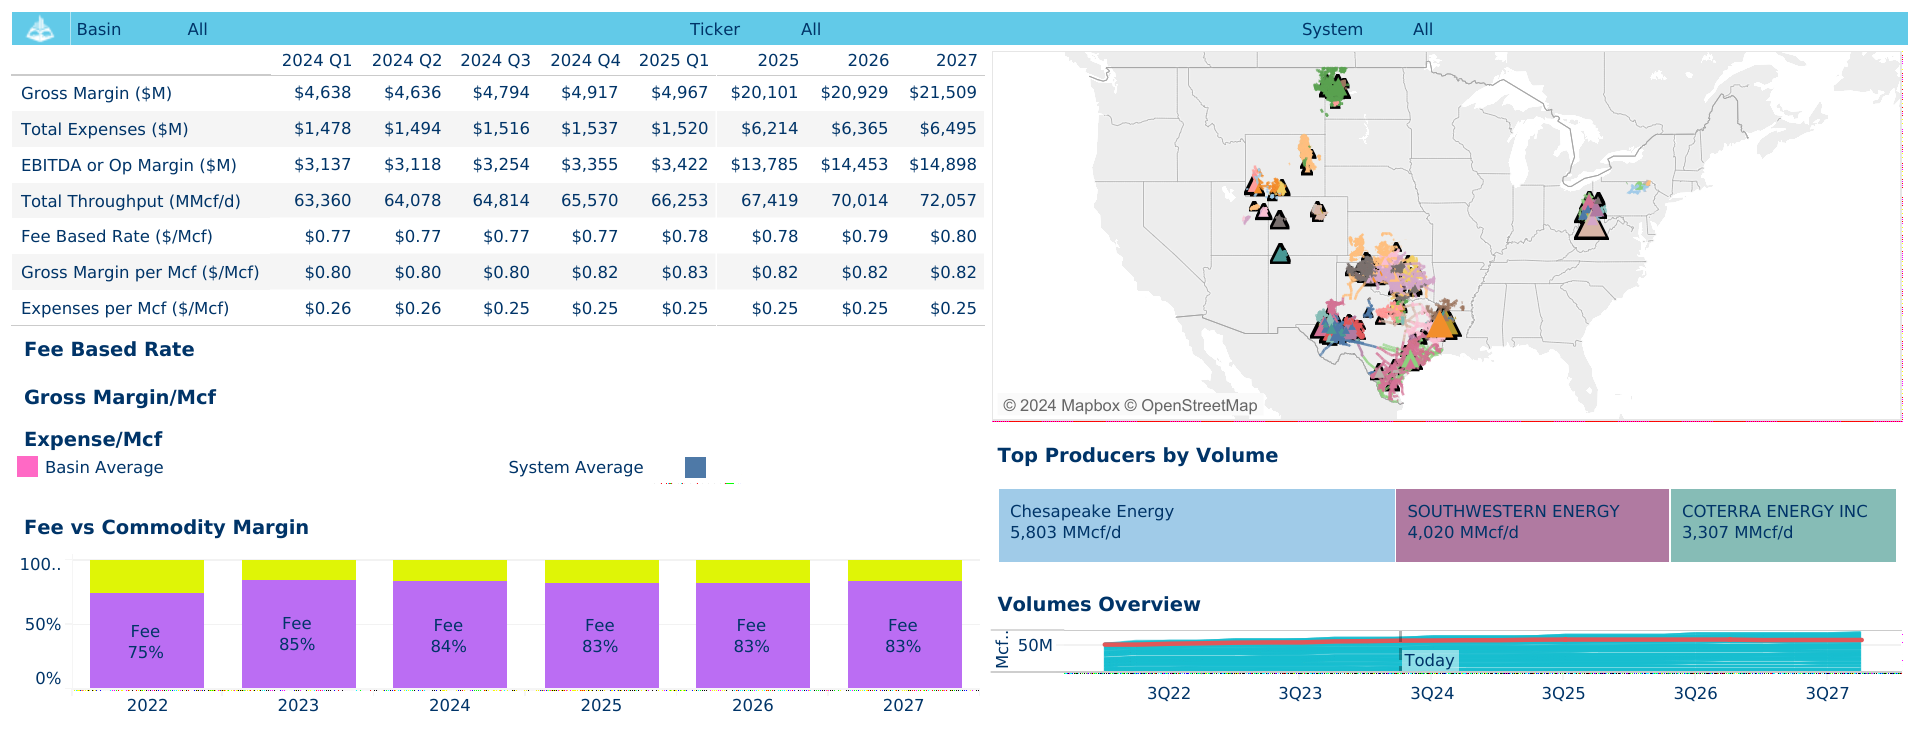This screenshot has width=1920, height=737.
Task: Click the 3Q22 label on volumes axis
Action: pyautogui.click(x=1168, y=693)
